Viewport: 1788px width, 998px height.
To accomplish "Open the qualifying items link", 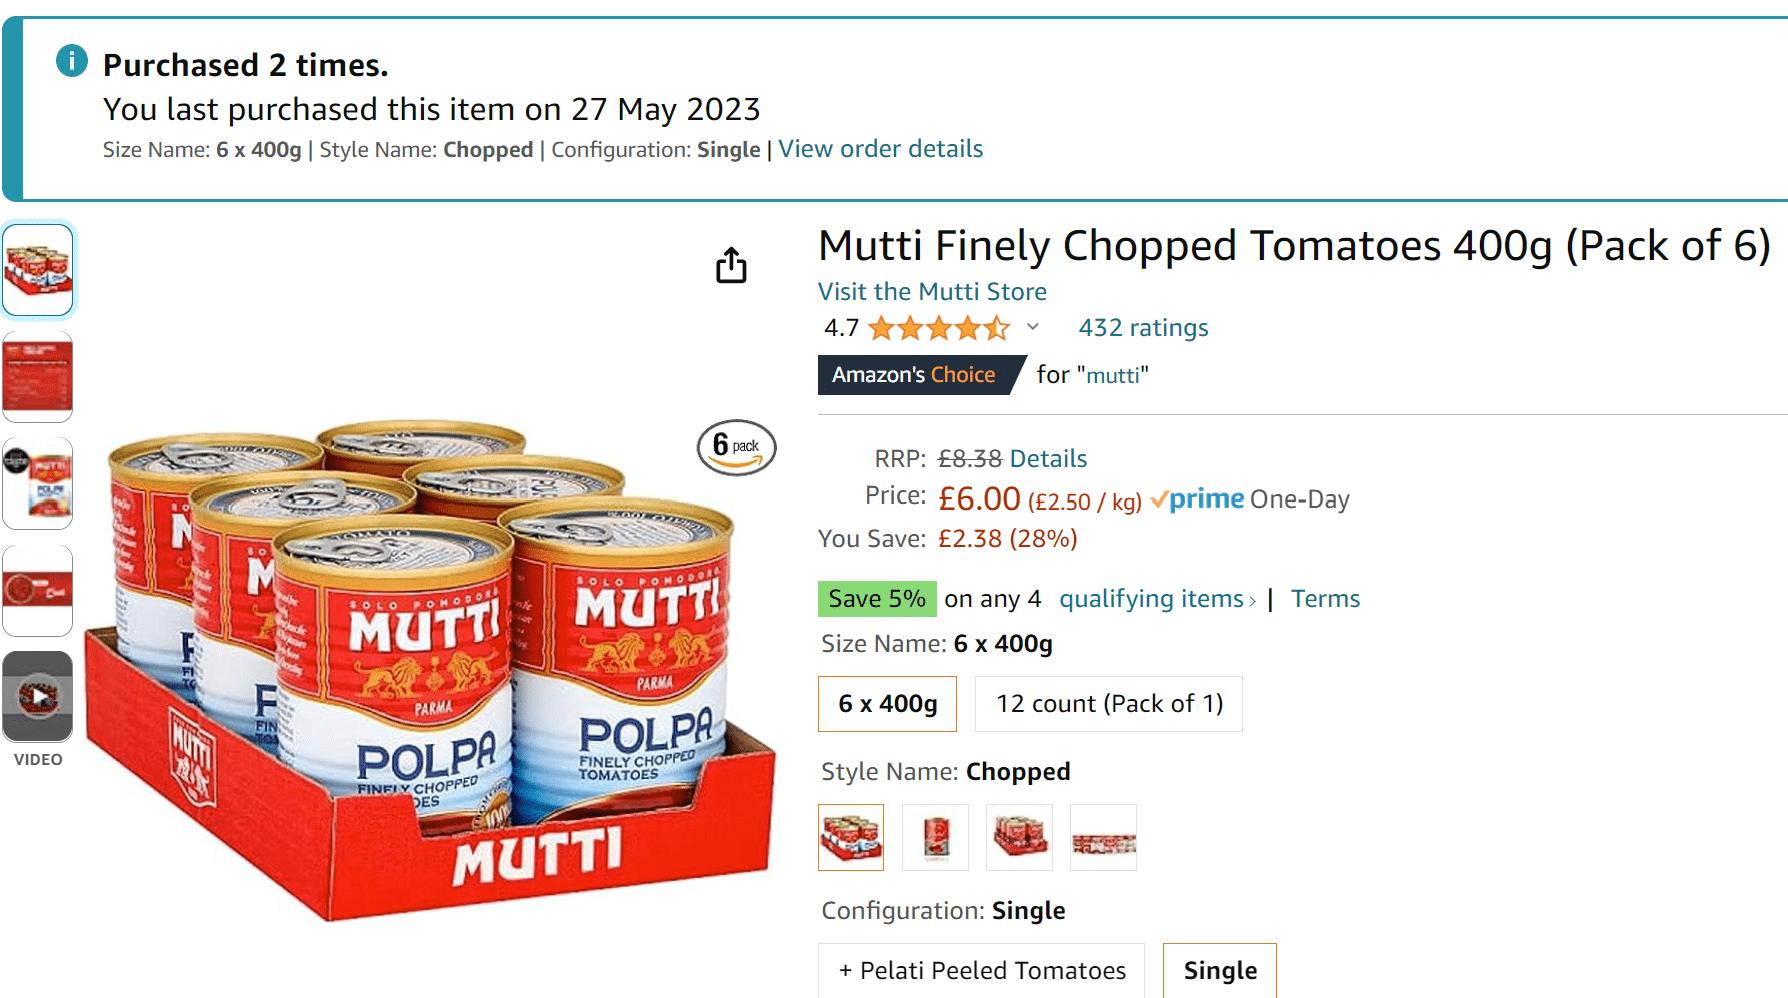I will point(1158,599).
